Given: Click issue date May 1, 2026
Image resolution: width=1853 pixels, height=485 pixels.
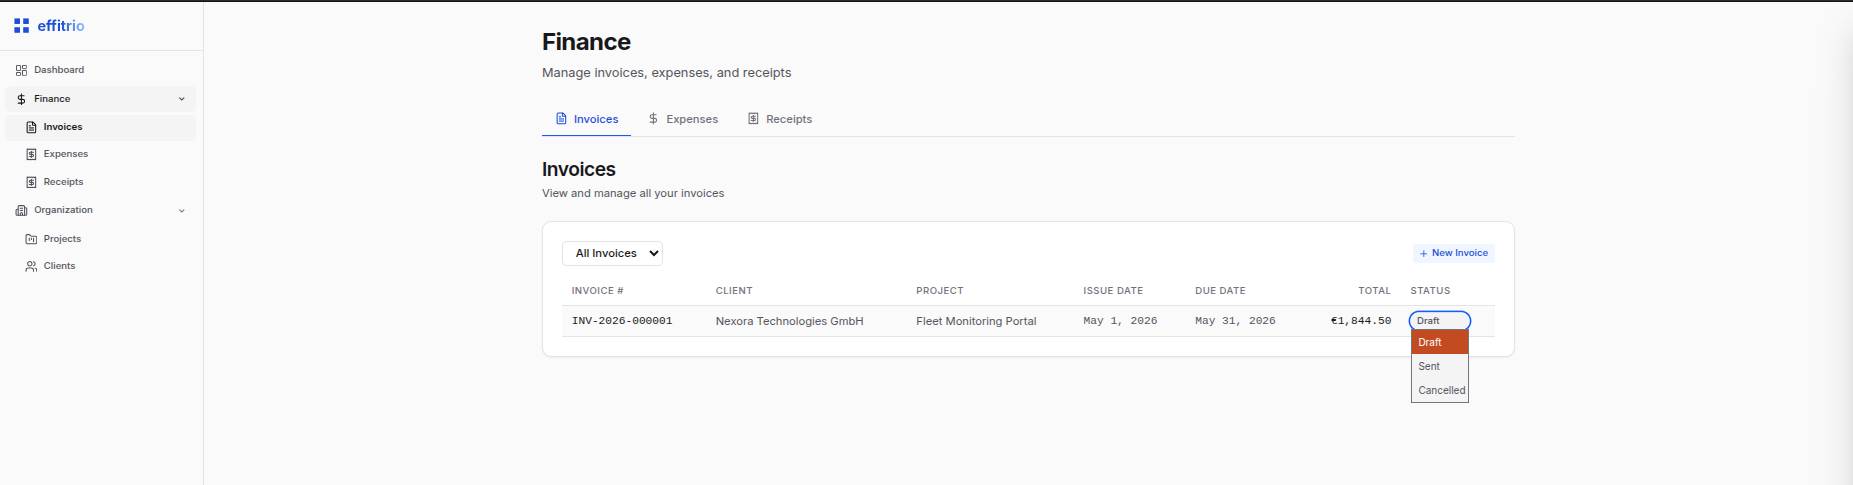Looking at the screenshot, I should pyautogui.click(x=1120, y=321).
